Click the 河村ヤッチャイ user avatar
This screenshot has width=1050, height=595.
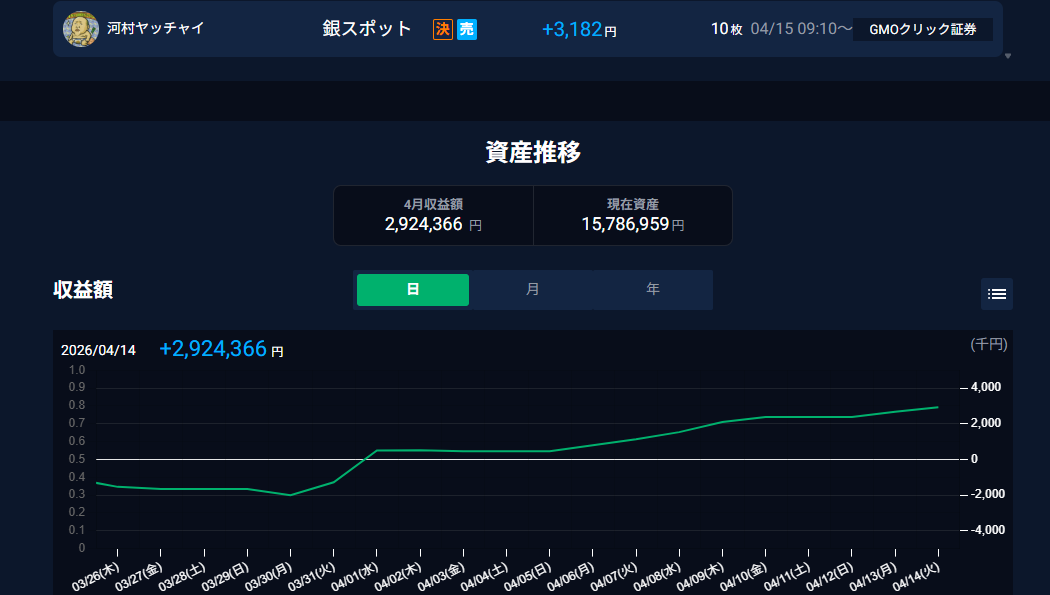80,29
